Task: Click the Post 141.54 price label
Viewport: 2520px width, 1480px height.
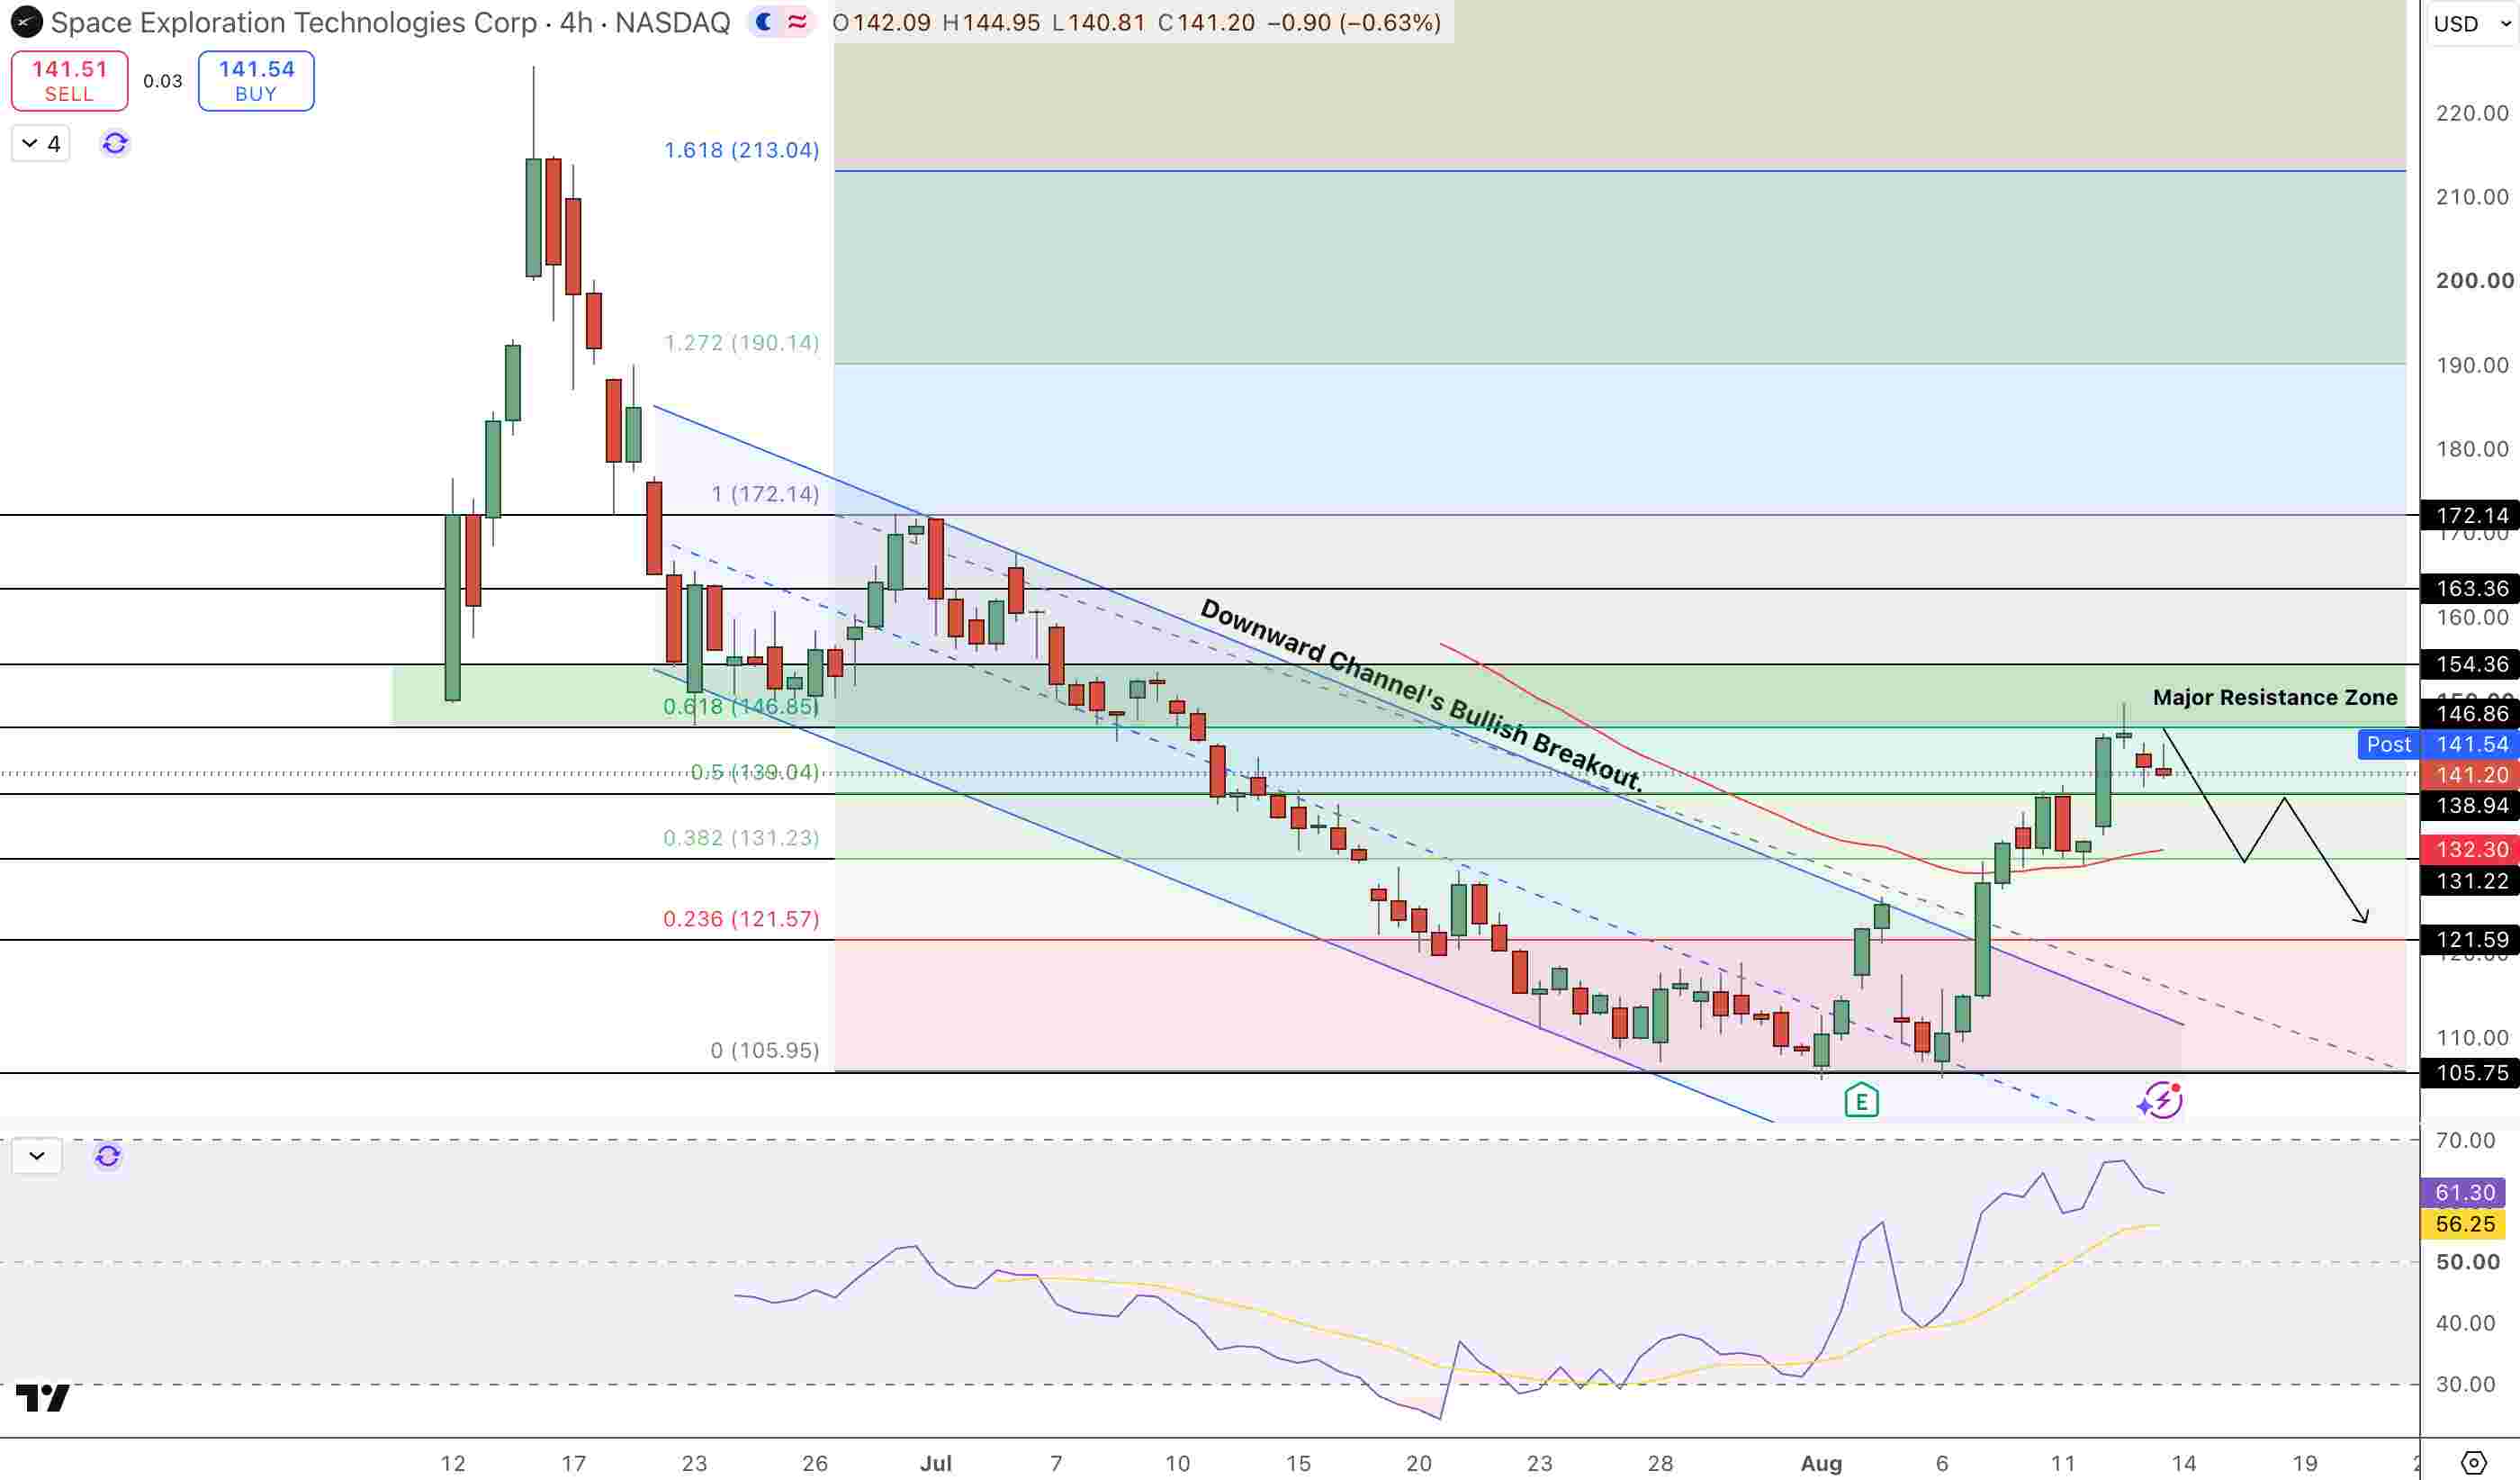Action: pos(2439,745)
